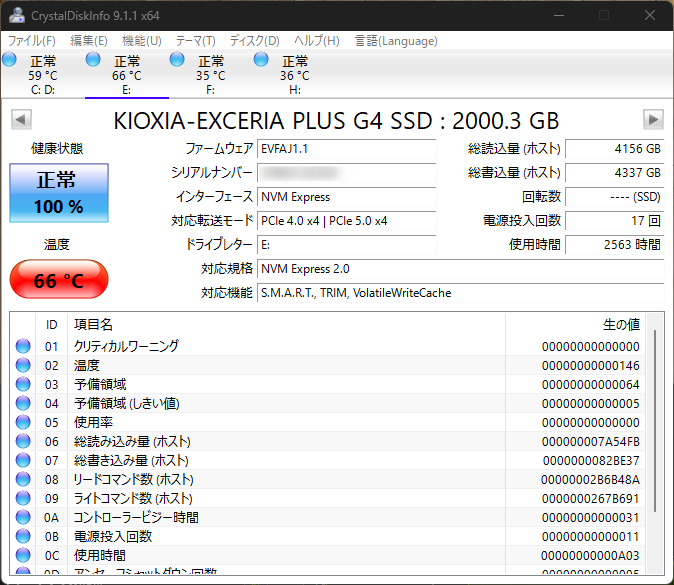Click the next disk arrow button

pyautogui.click(x=653, y=119)
